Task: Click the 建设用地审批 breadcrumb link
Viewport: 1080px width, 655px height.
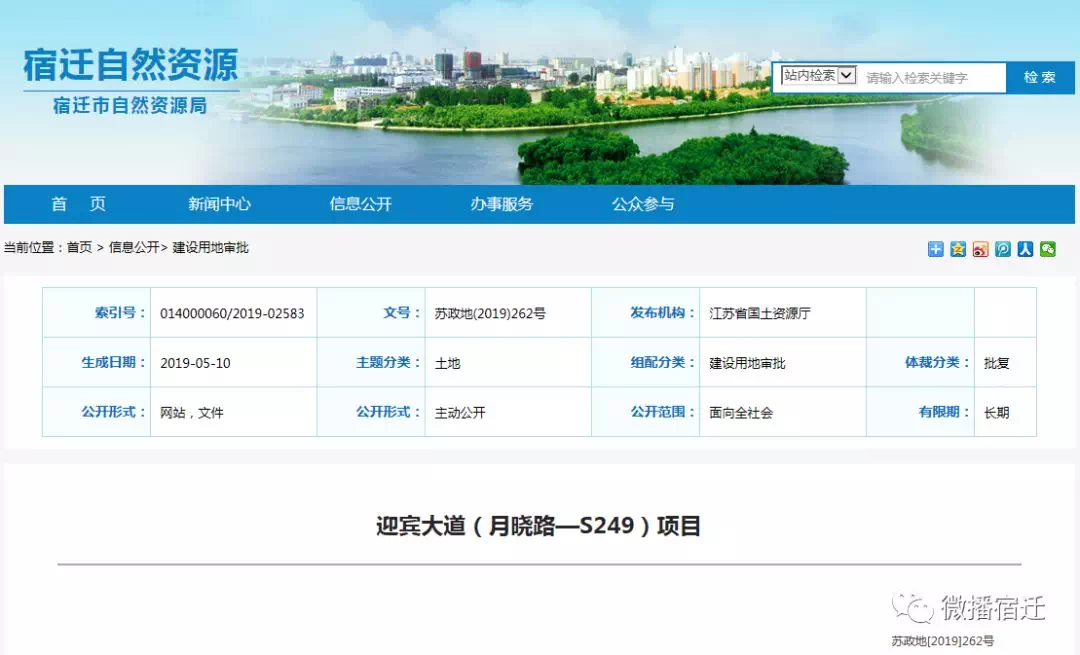Action: pyautogui.click(x=210, y=248)
